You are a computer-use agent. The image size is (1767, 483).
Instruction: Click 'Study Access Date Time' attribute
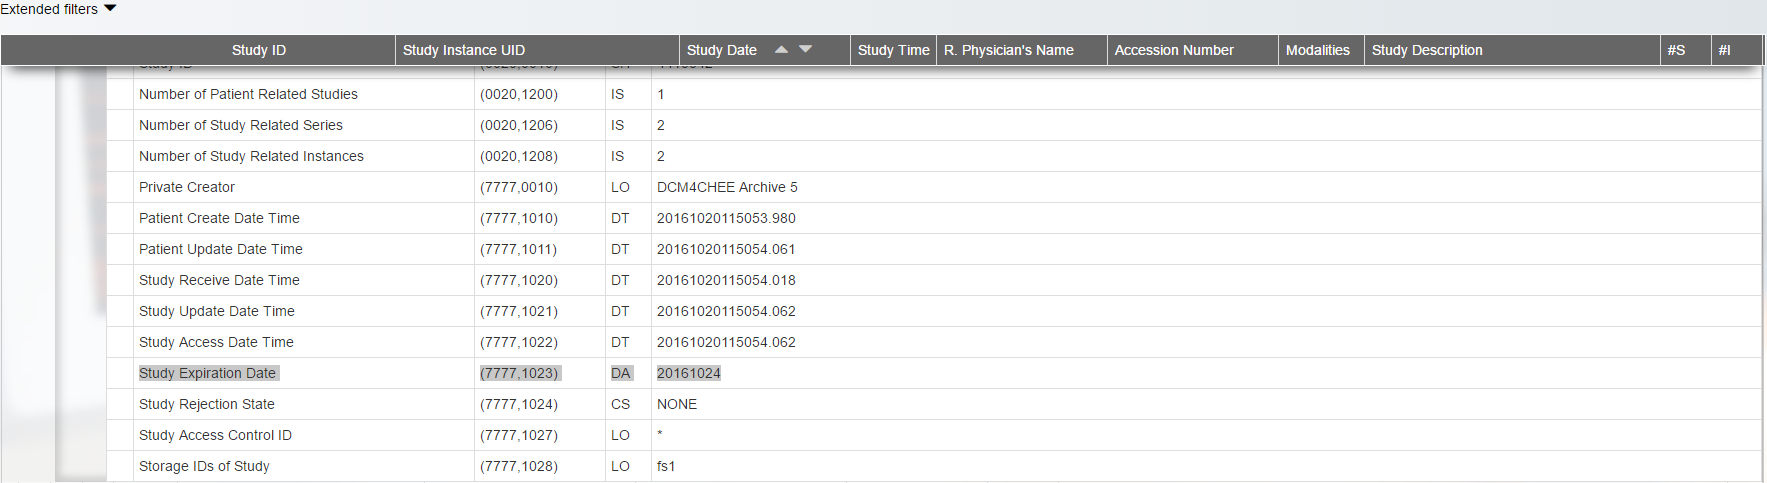(x=216, y=342)
